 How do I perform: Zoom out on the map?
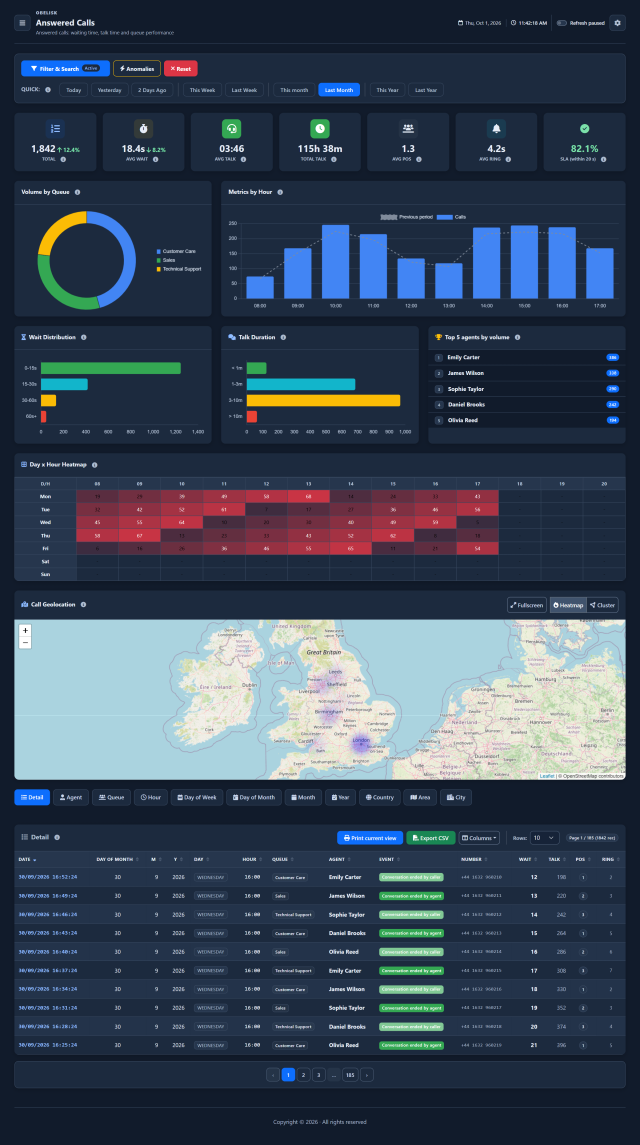[x=26, y=643]
